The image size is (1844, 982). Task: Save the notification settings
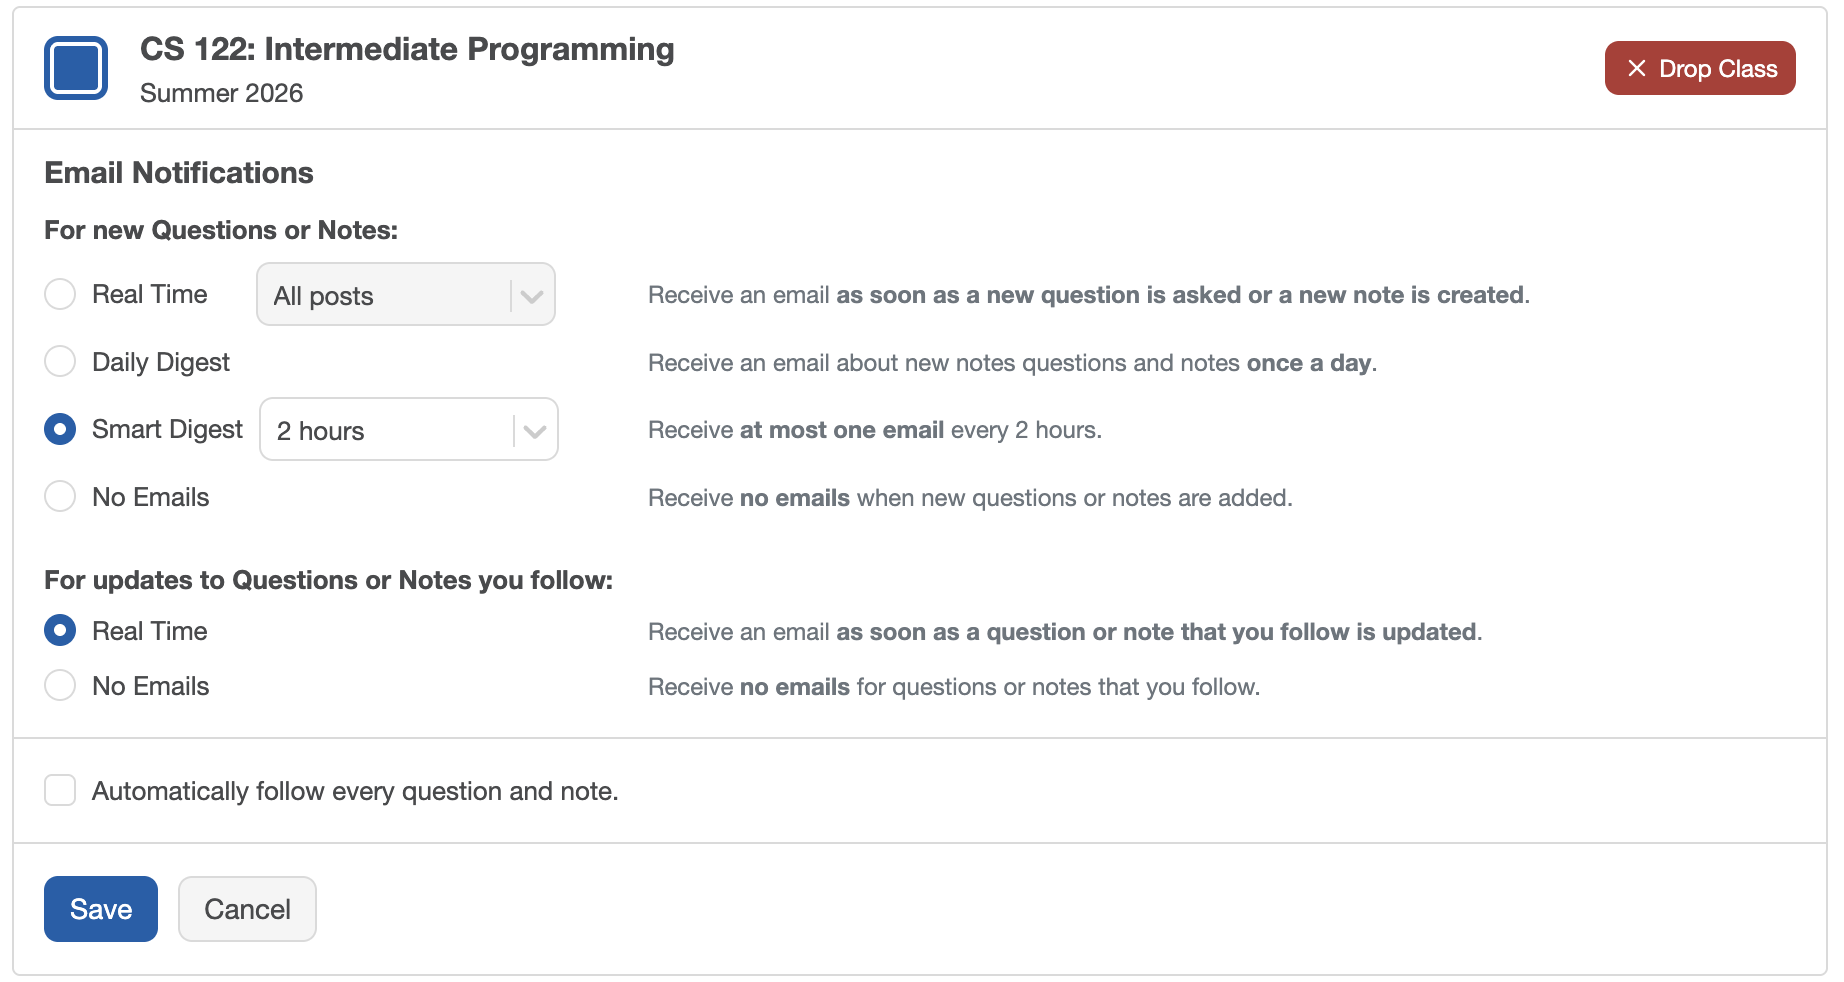(101, 909)
